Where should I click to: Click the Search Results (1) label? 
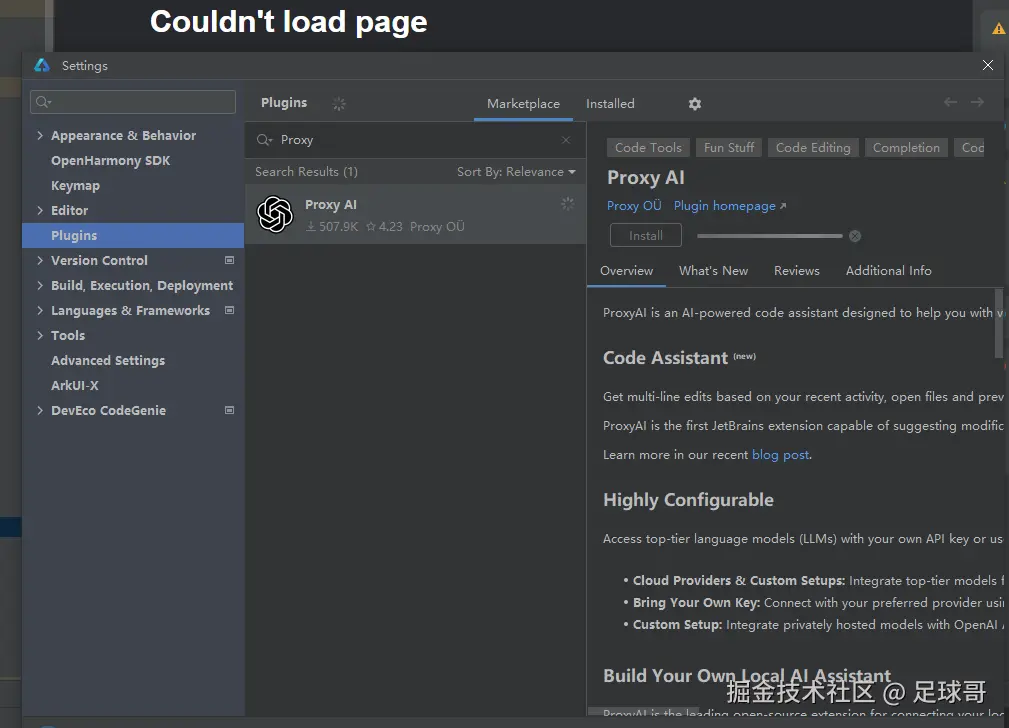tap(306, 172)
